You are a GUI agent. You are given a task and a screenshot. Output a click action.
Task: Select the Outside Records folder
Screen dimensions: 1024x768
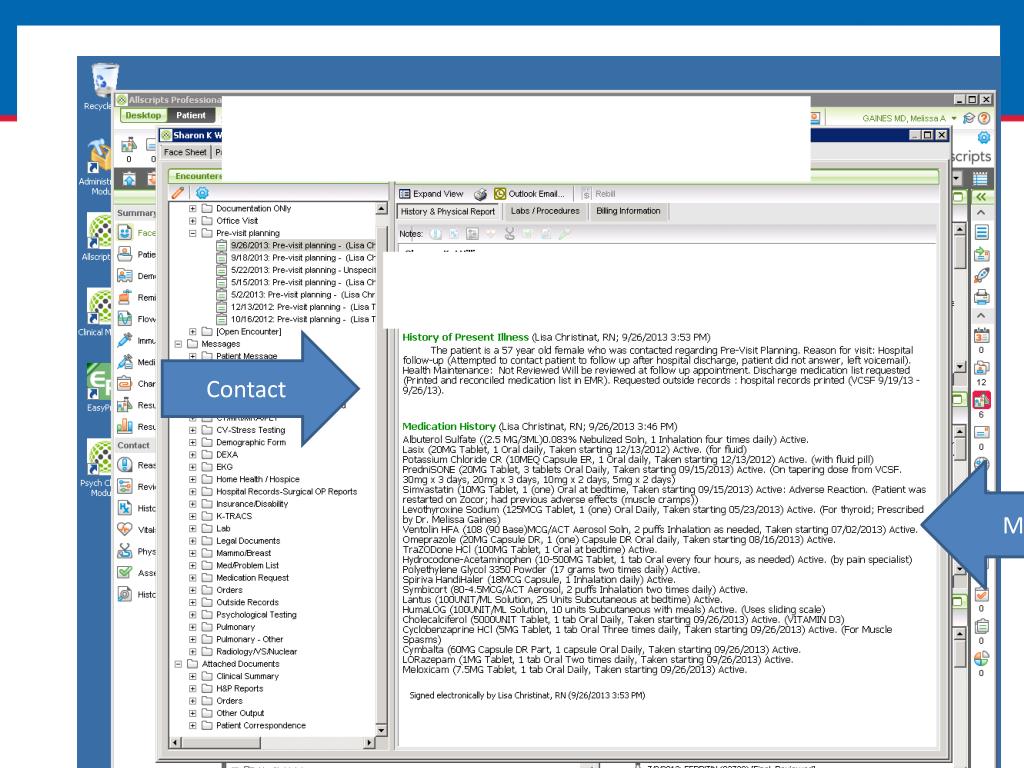(247, 603)
